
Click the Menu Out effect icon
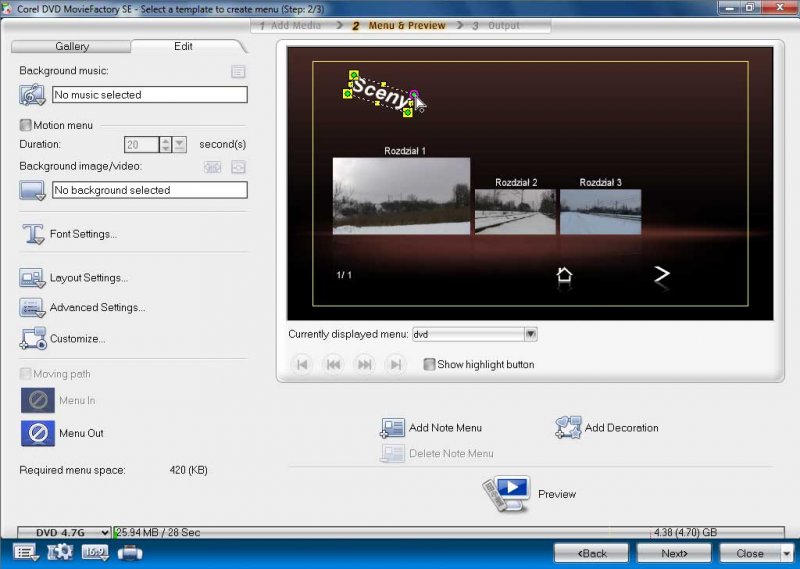[37, 433]
